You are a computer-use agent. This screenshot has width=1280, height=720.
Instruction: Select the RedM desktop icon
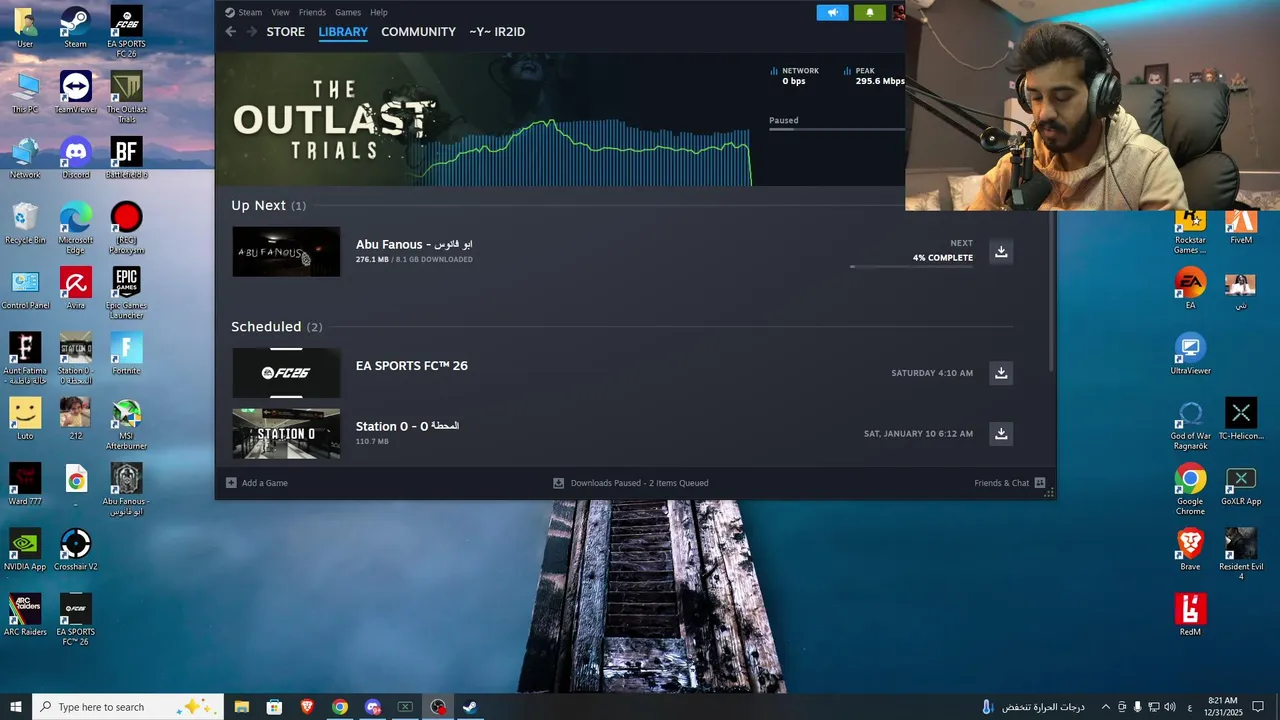click(x=1190, y=615)
